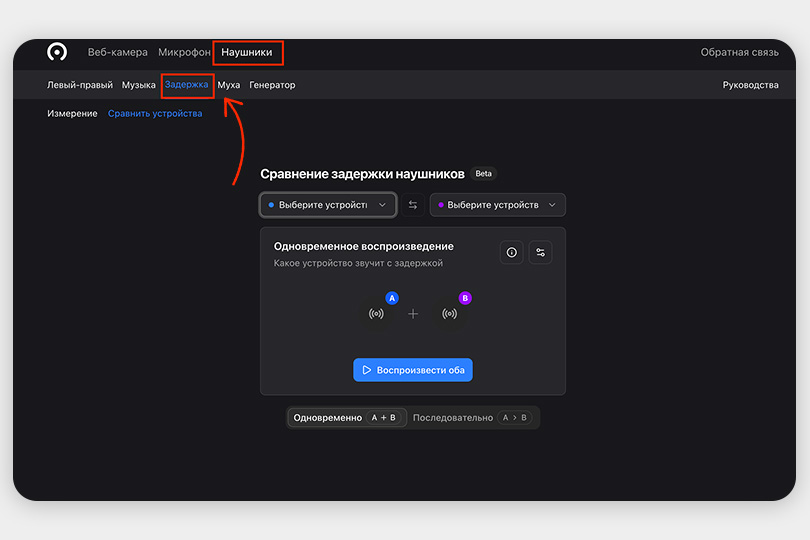Screen dimensions: 810x540
Task: Click the purple B badge
Action: pos(465,298)
